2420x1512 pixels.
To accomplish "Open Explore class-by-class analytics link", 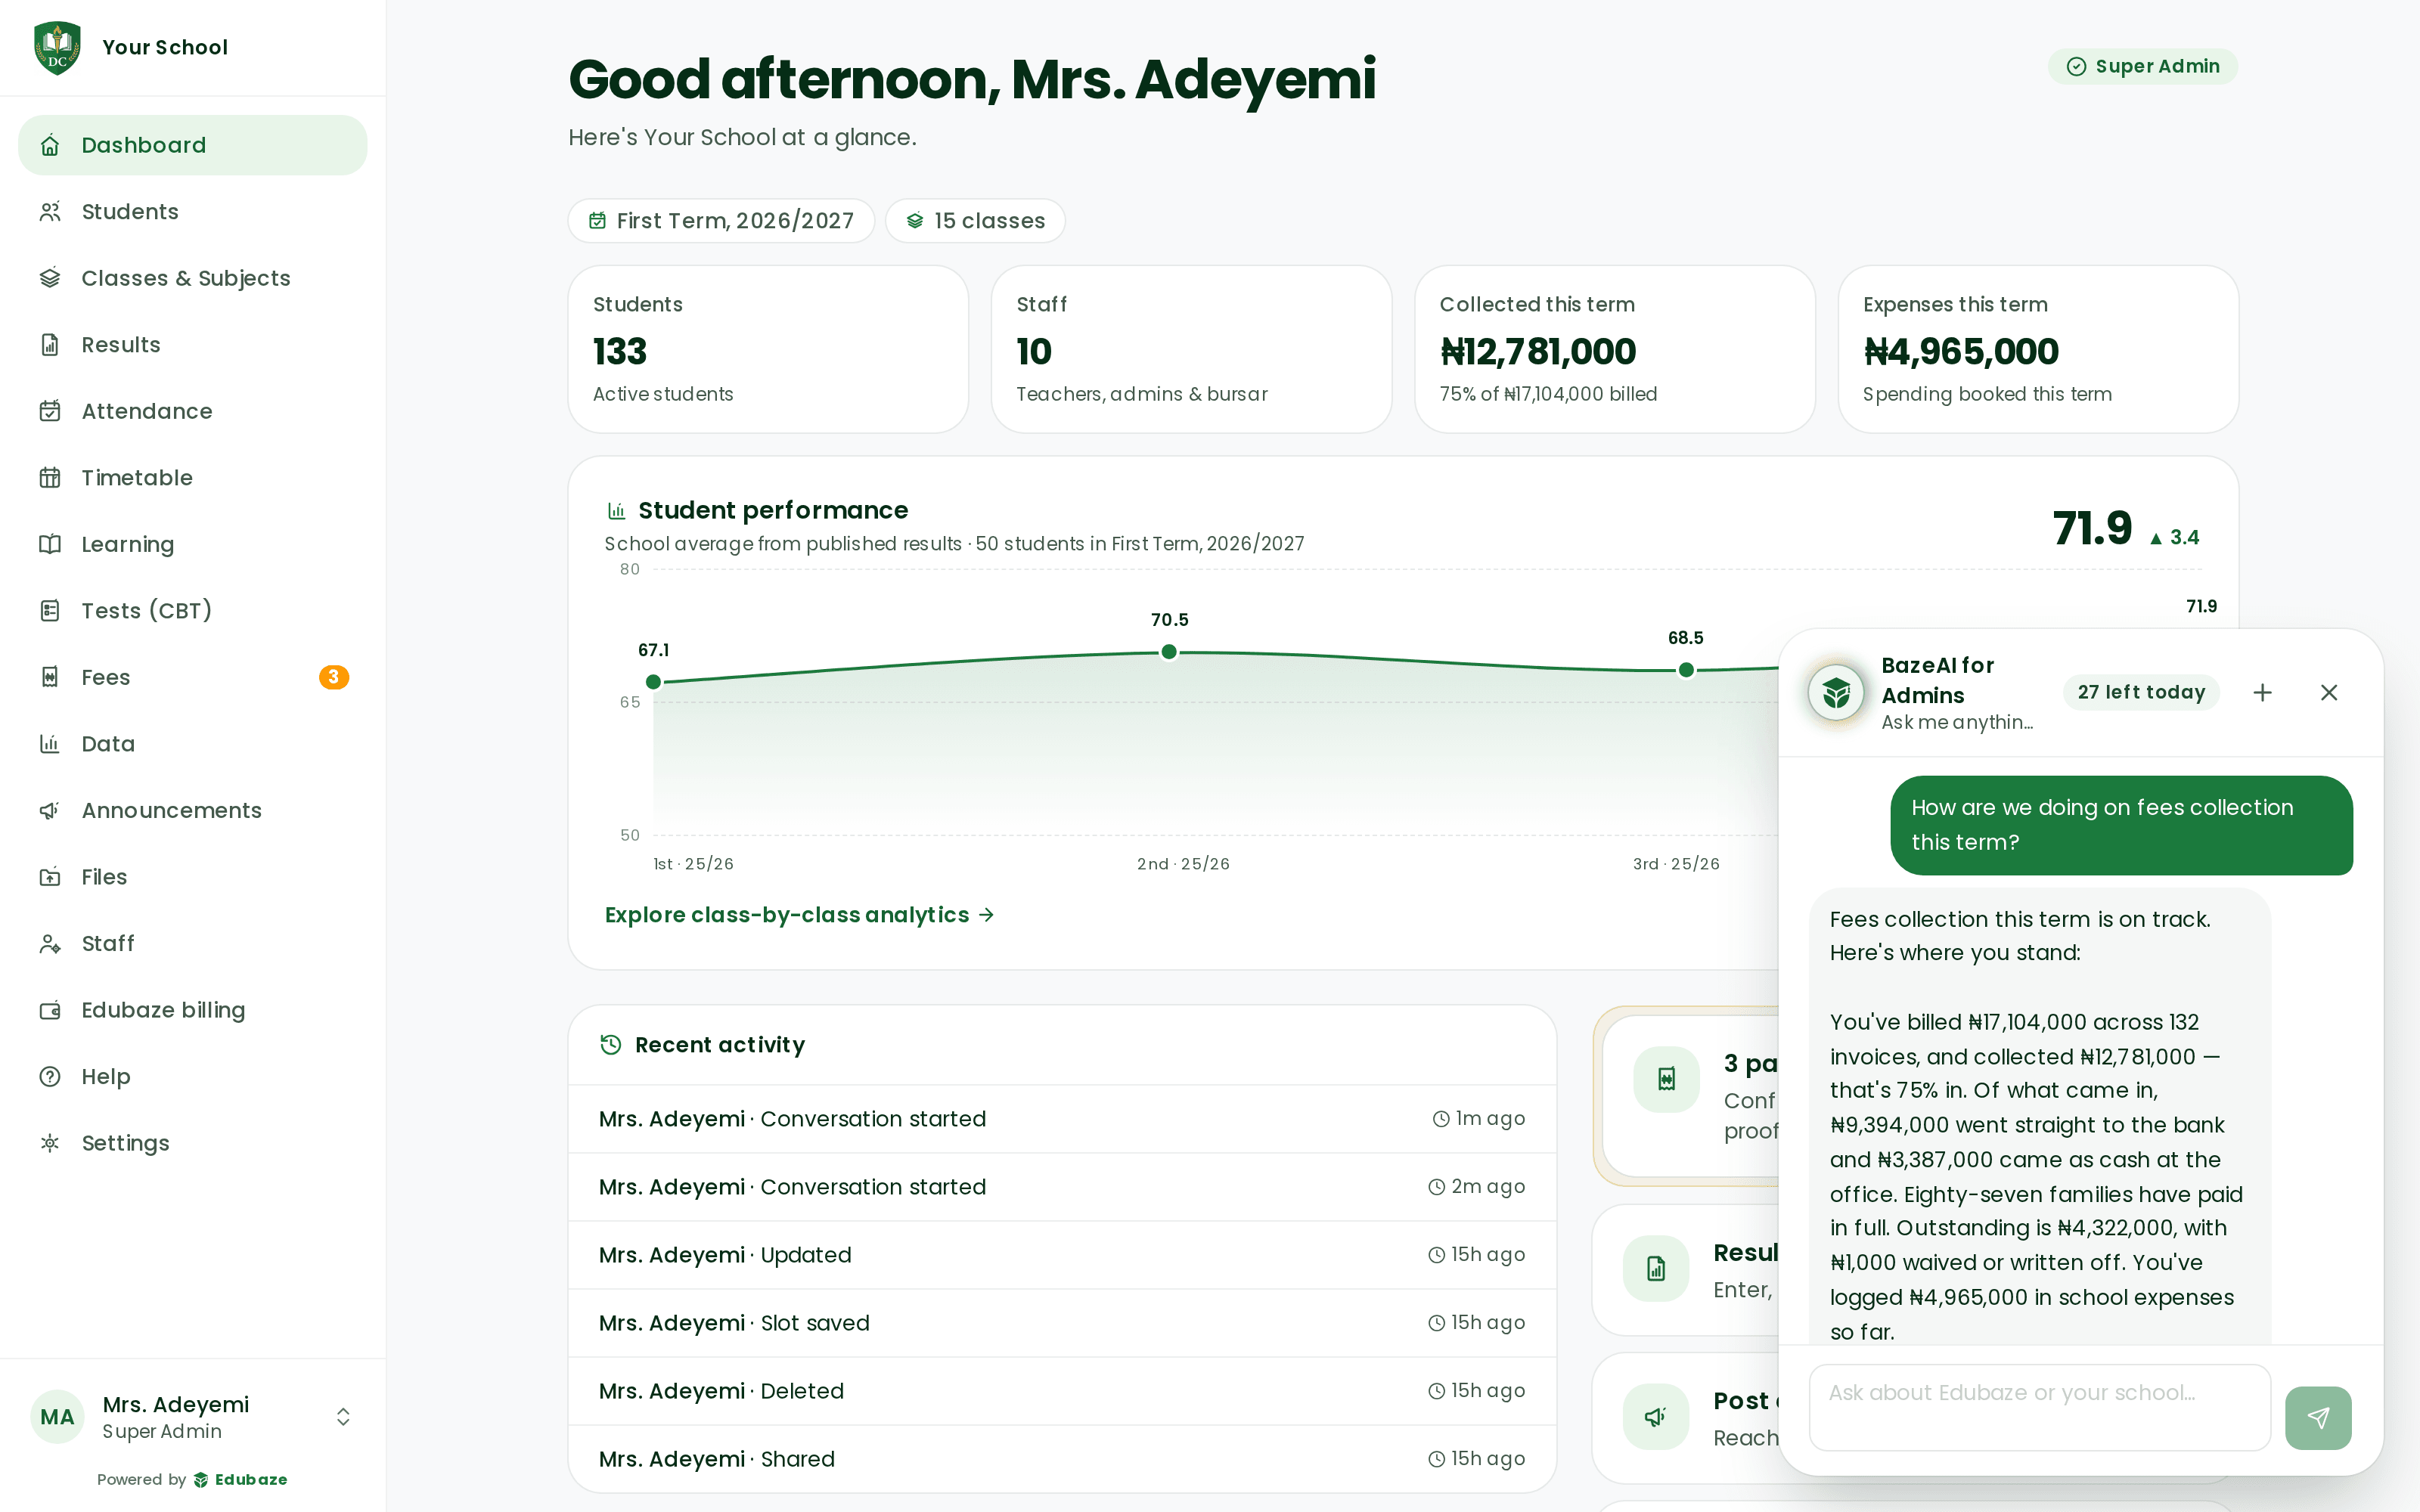I will (x=799, y=915).
